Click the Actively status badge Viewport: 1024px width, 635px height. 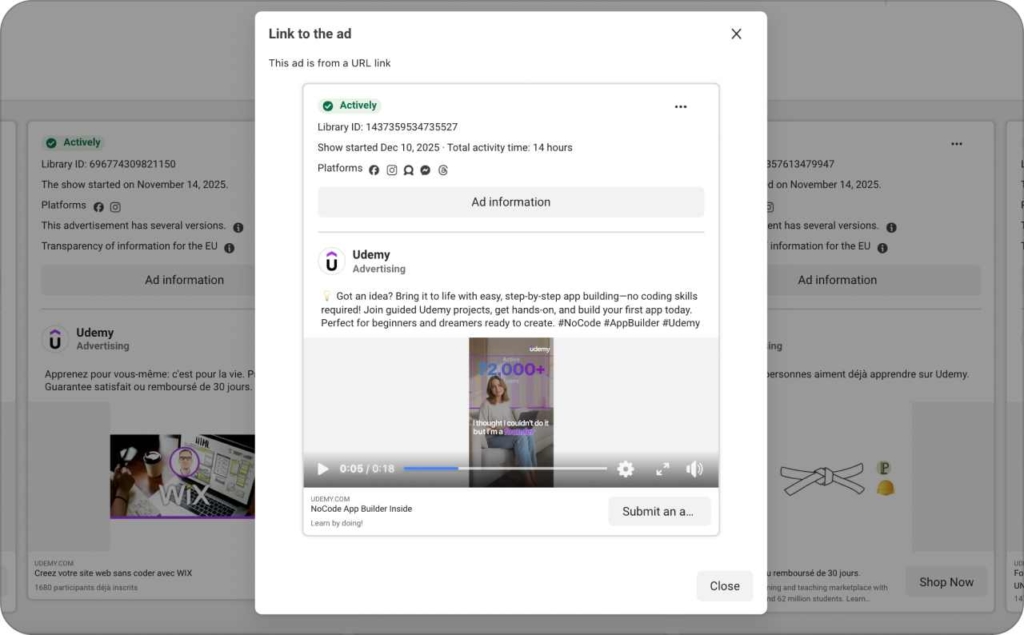point(351,105)
